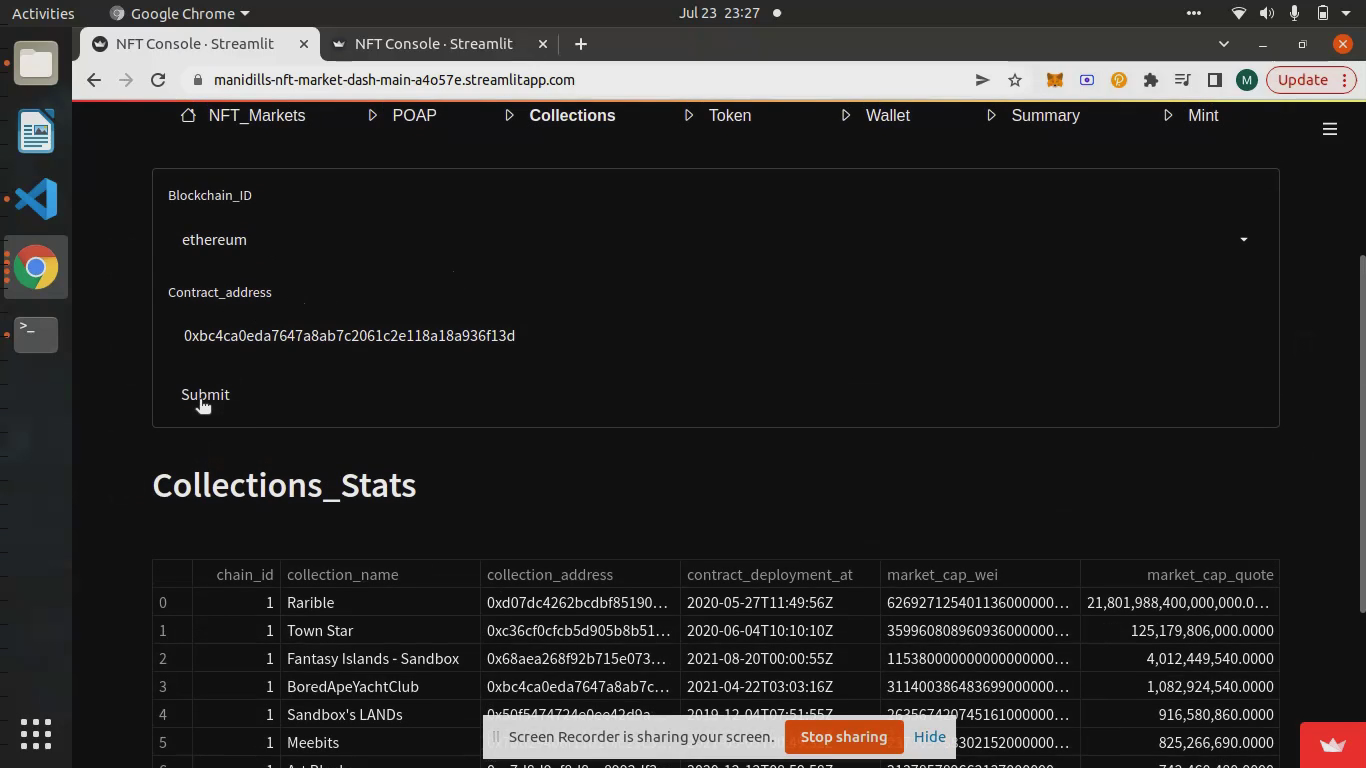1366x768 pixels.
Task: Expand the Blockchain_ID ethereum dropdown
Action: point(715,240)
